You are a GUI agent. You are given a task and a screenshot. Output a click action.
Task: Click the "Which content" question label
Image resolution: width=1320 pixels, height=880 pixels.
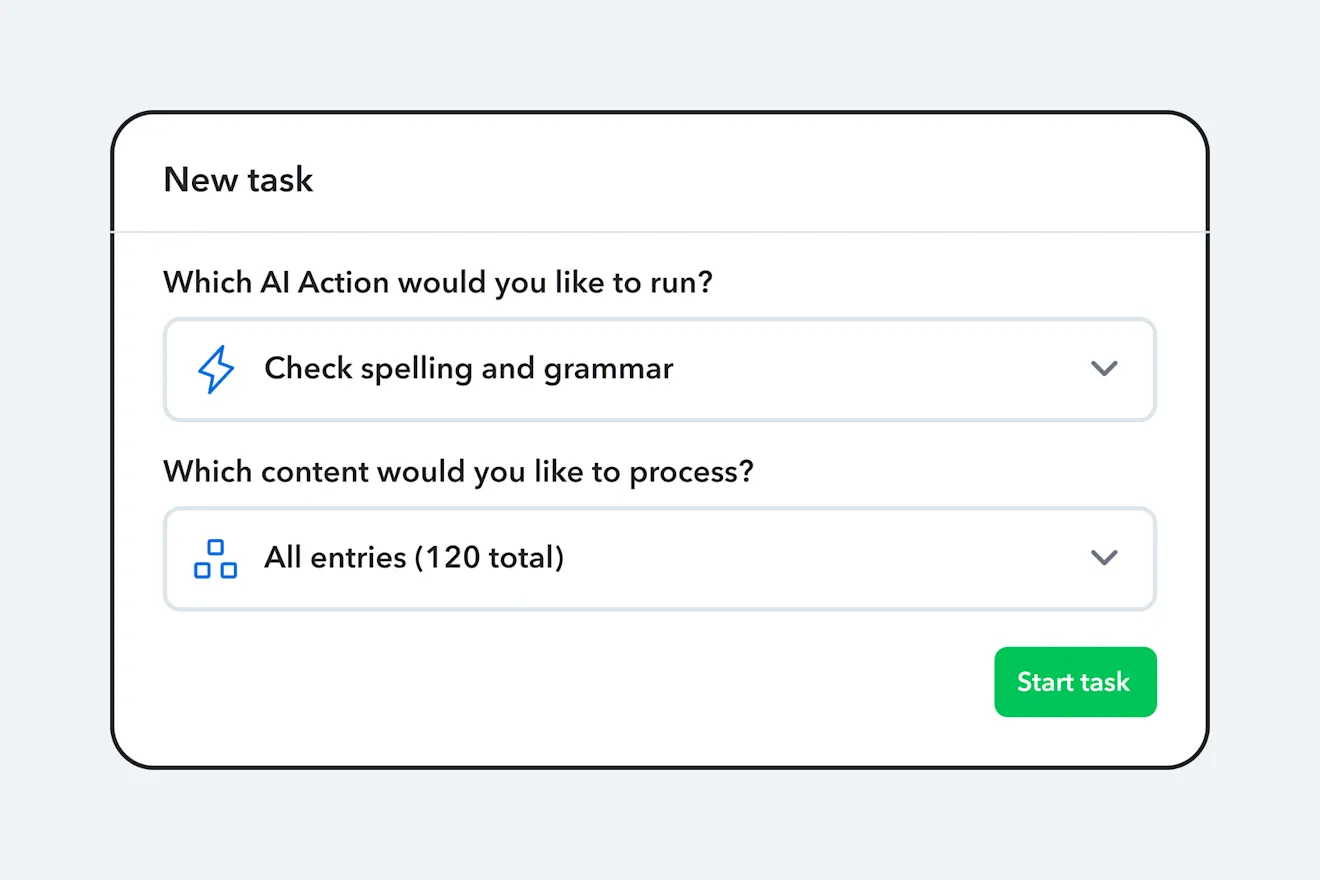point(458,471)
